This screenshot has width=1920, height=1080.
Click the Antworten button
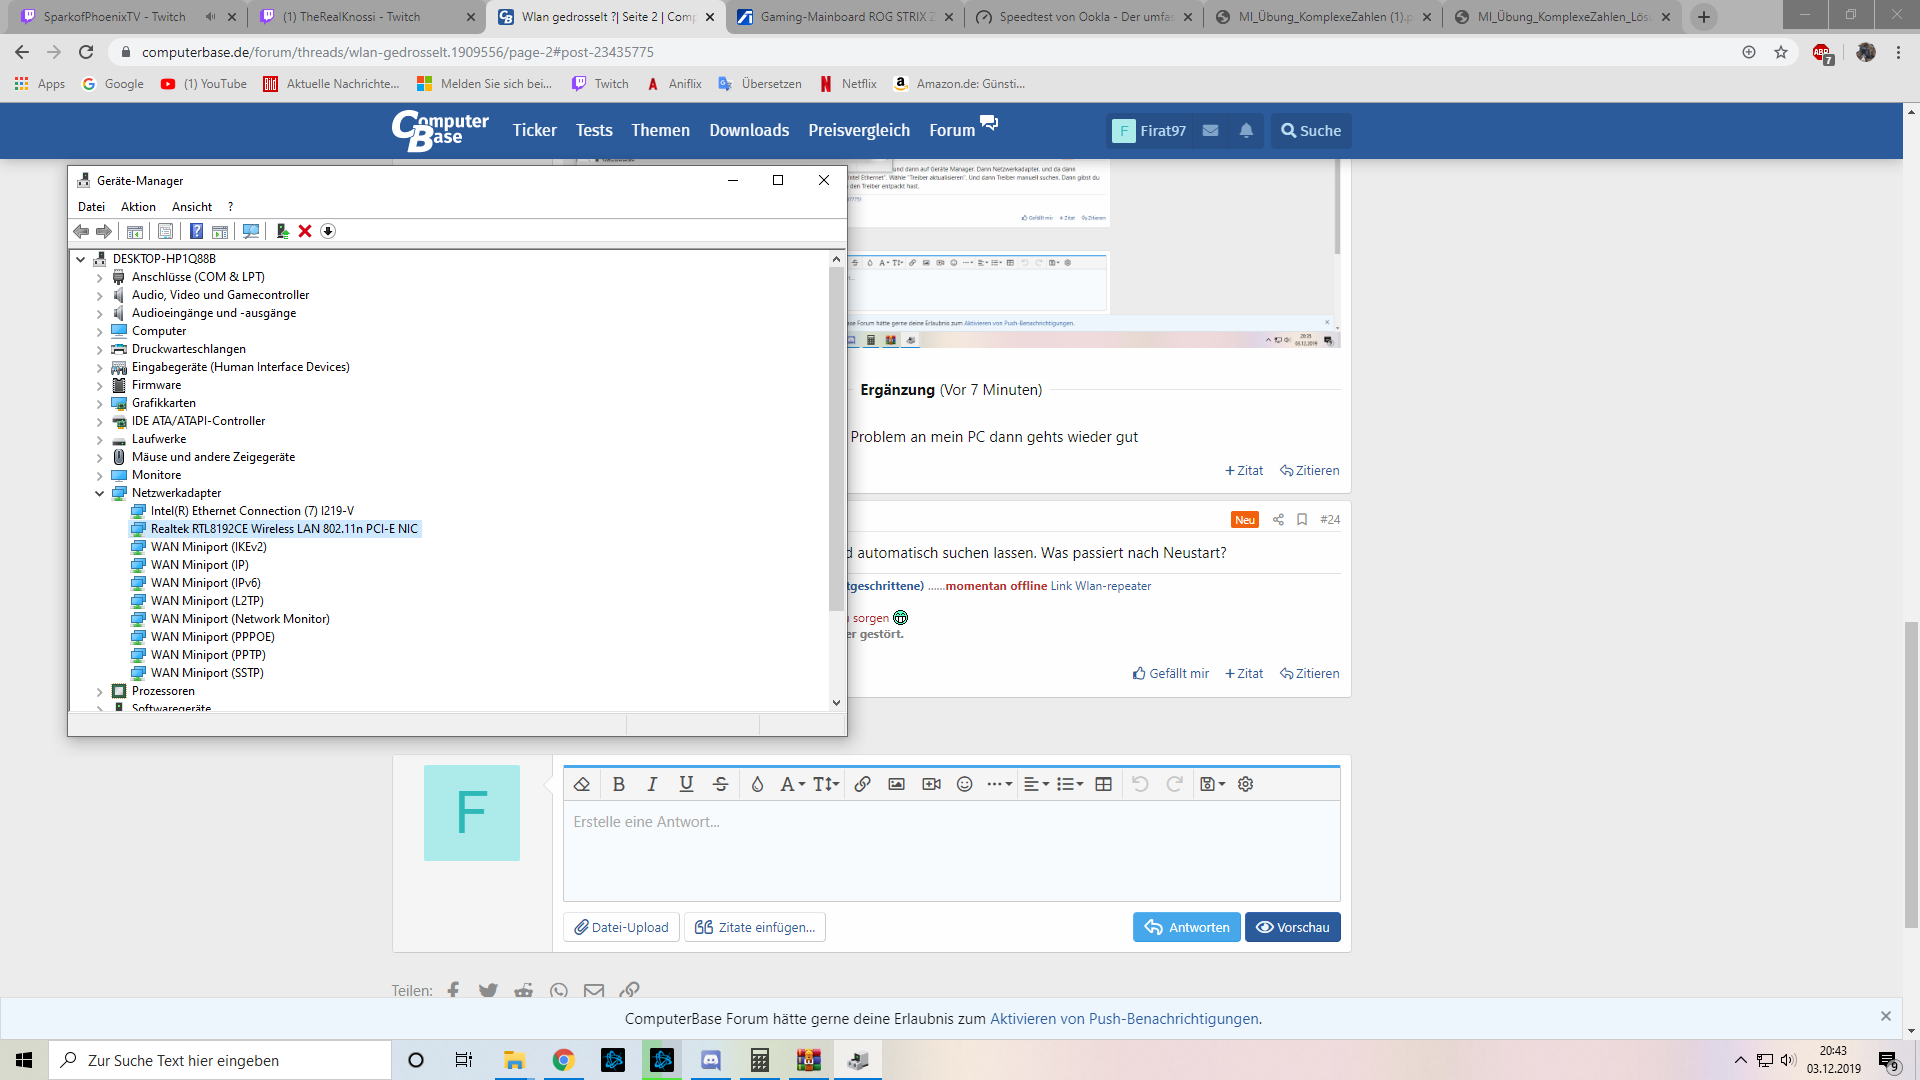[x=1186, y=927]
